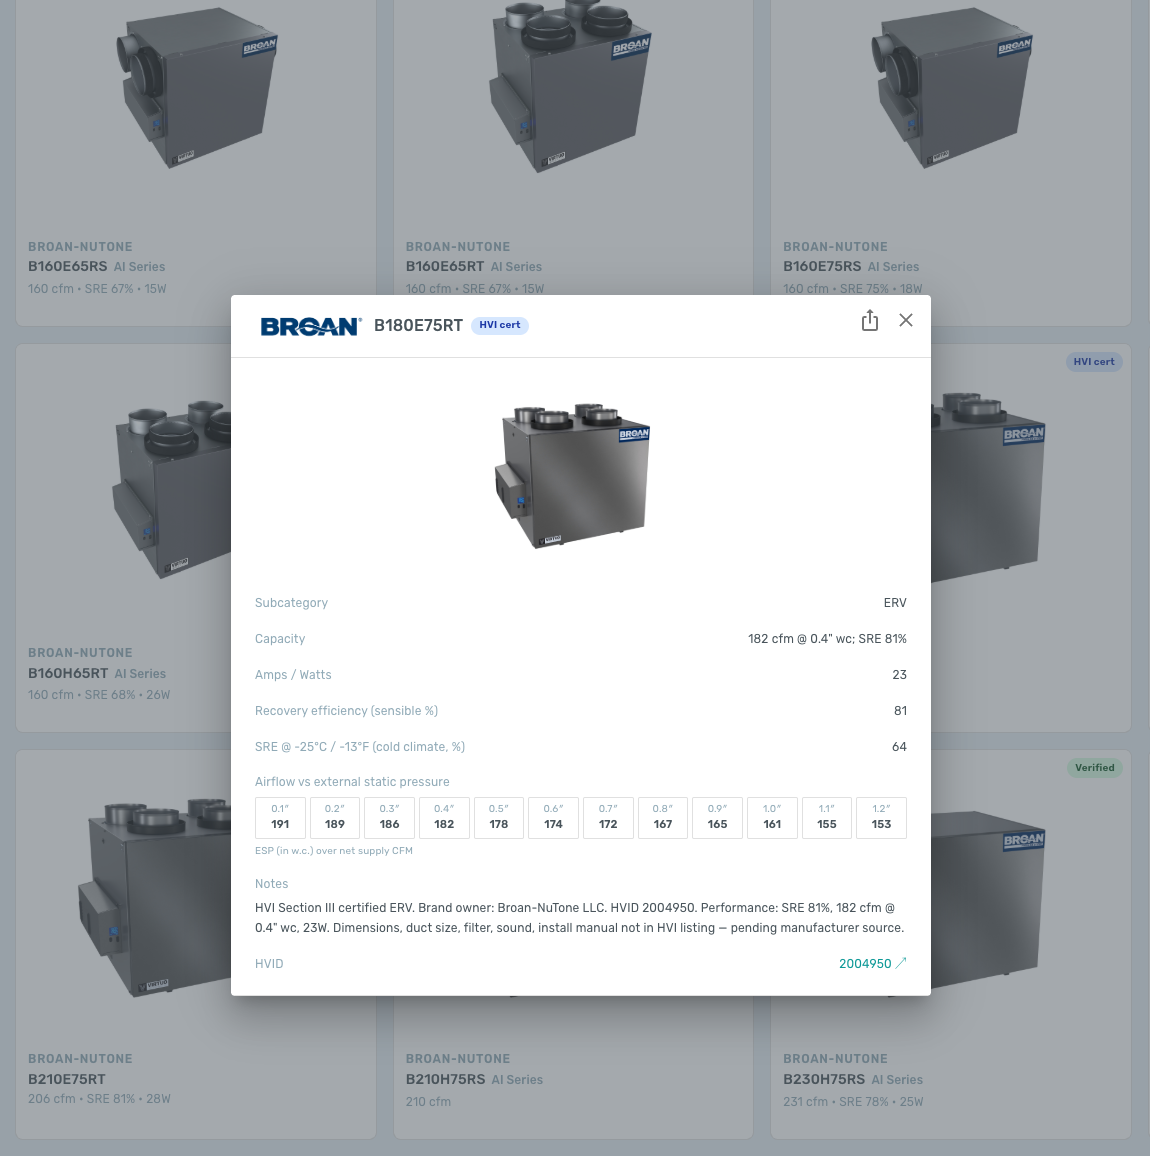Click the Capacity value 182 cfm @ 0.4" wc
1150x1156 pixels.
[827, 639]
